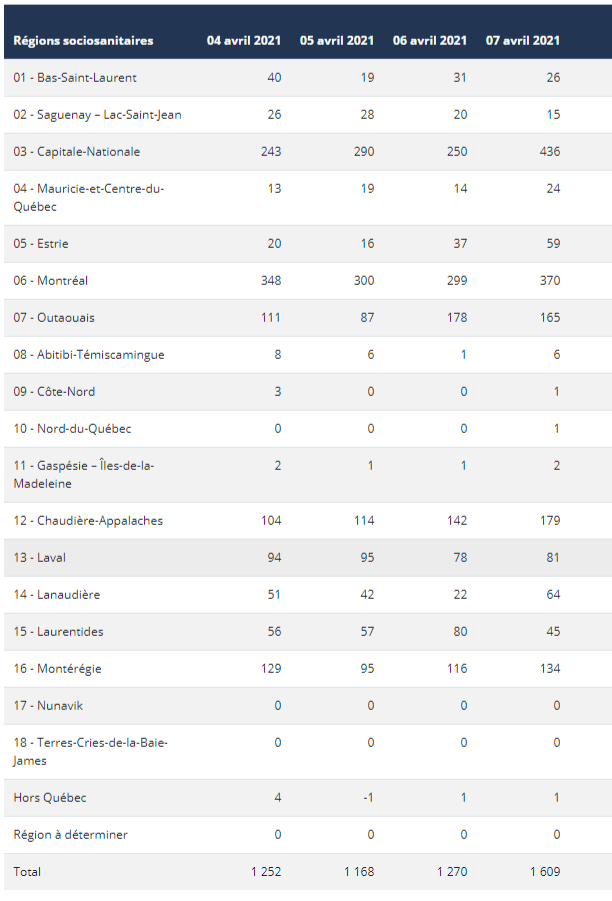
Task: Click the value 436 for Capitale-Nationale
Action: (x=550, y=152)
